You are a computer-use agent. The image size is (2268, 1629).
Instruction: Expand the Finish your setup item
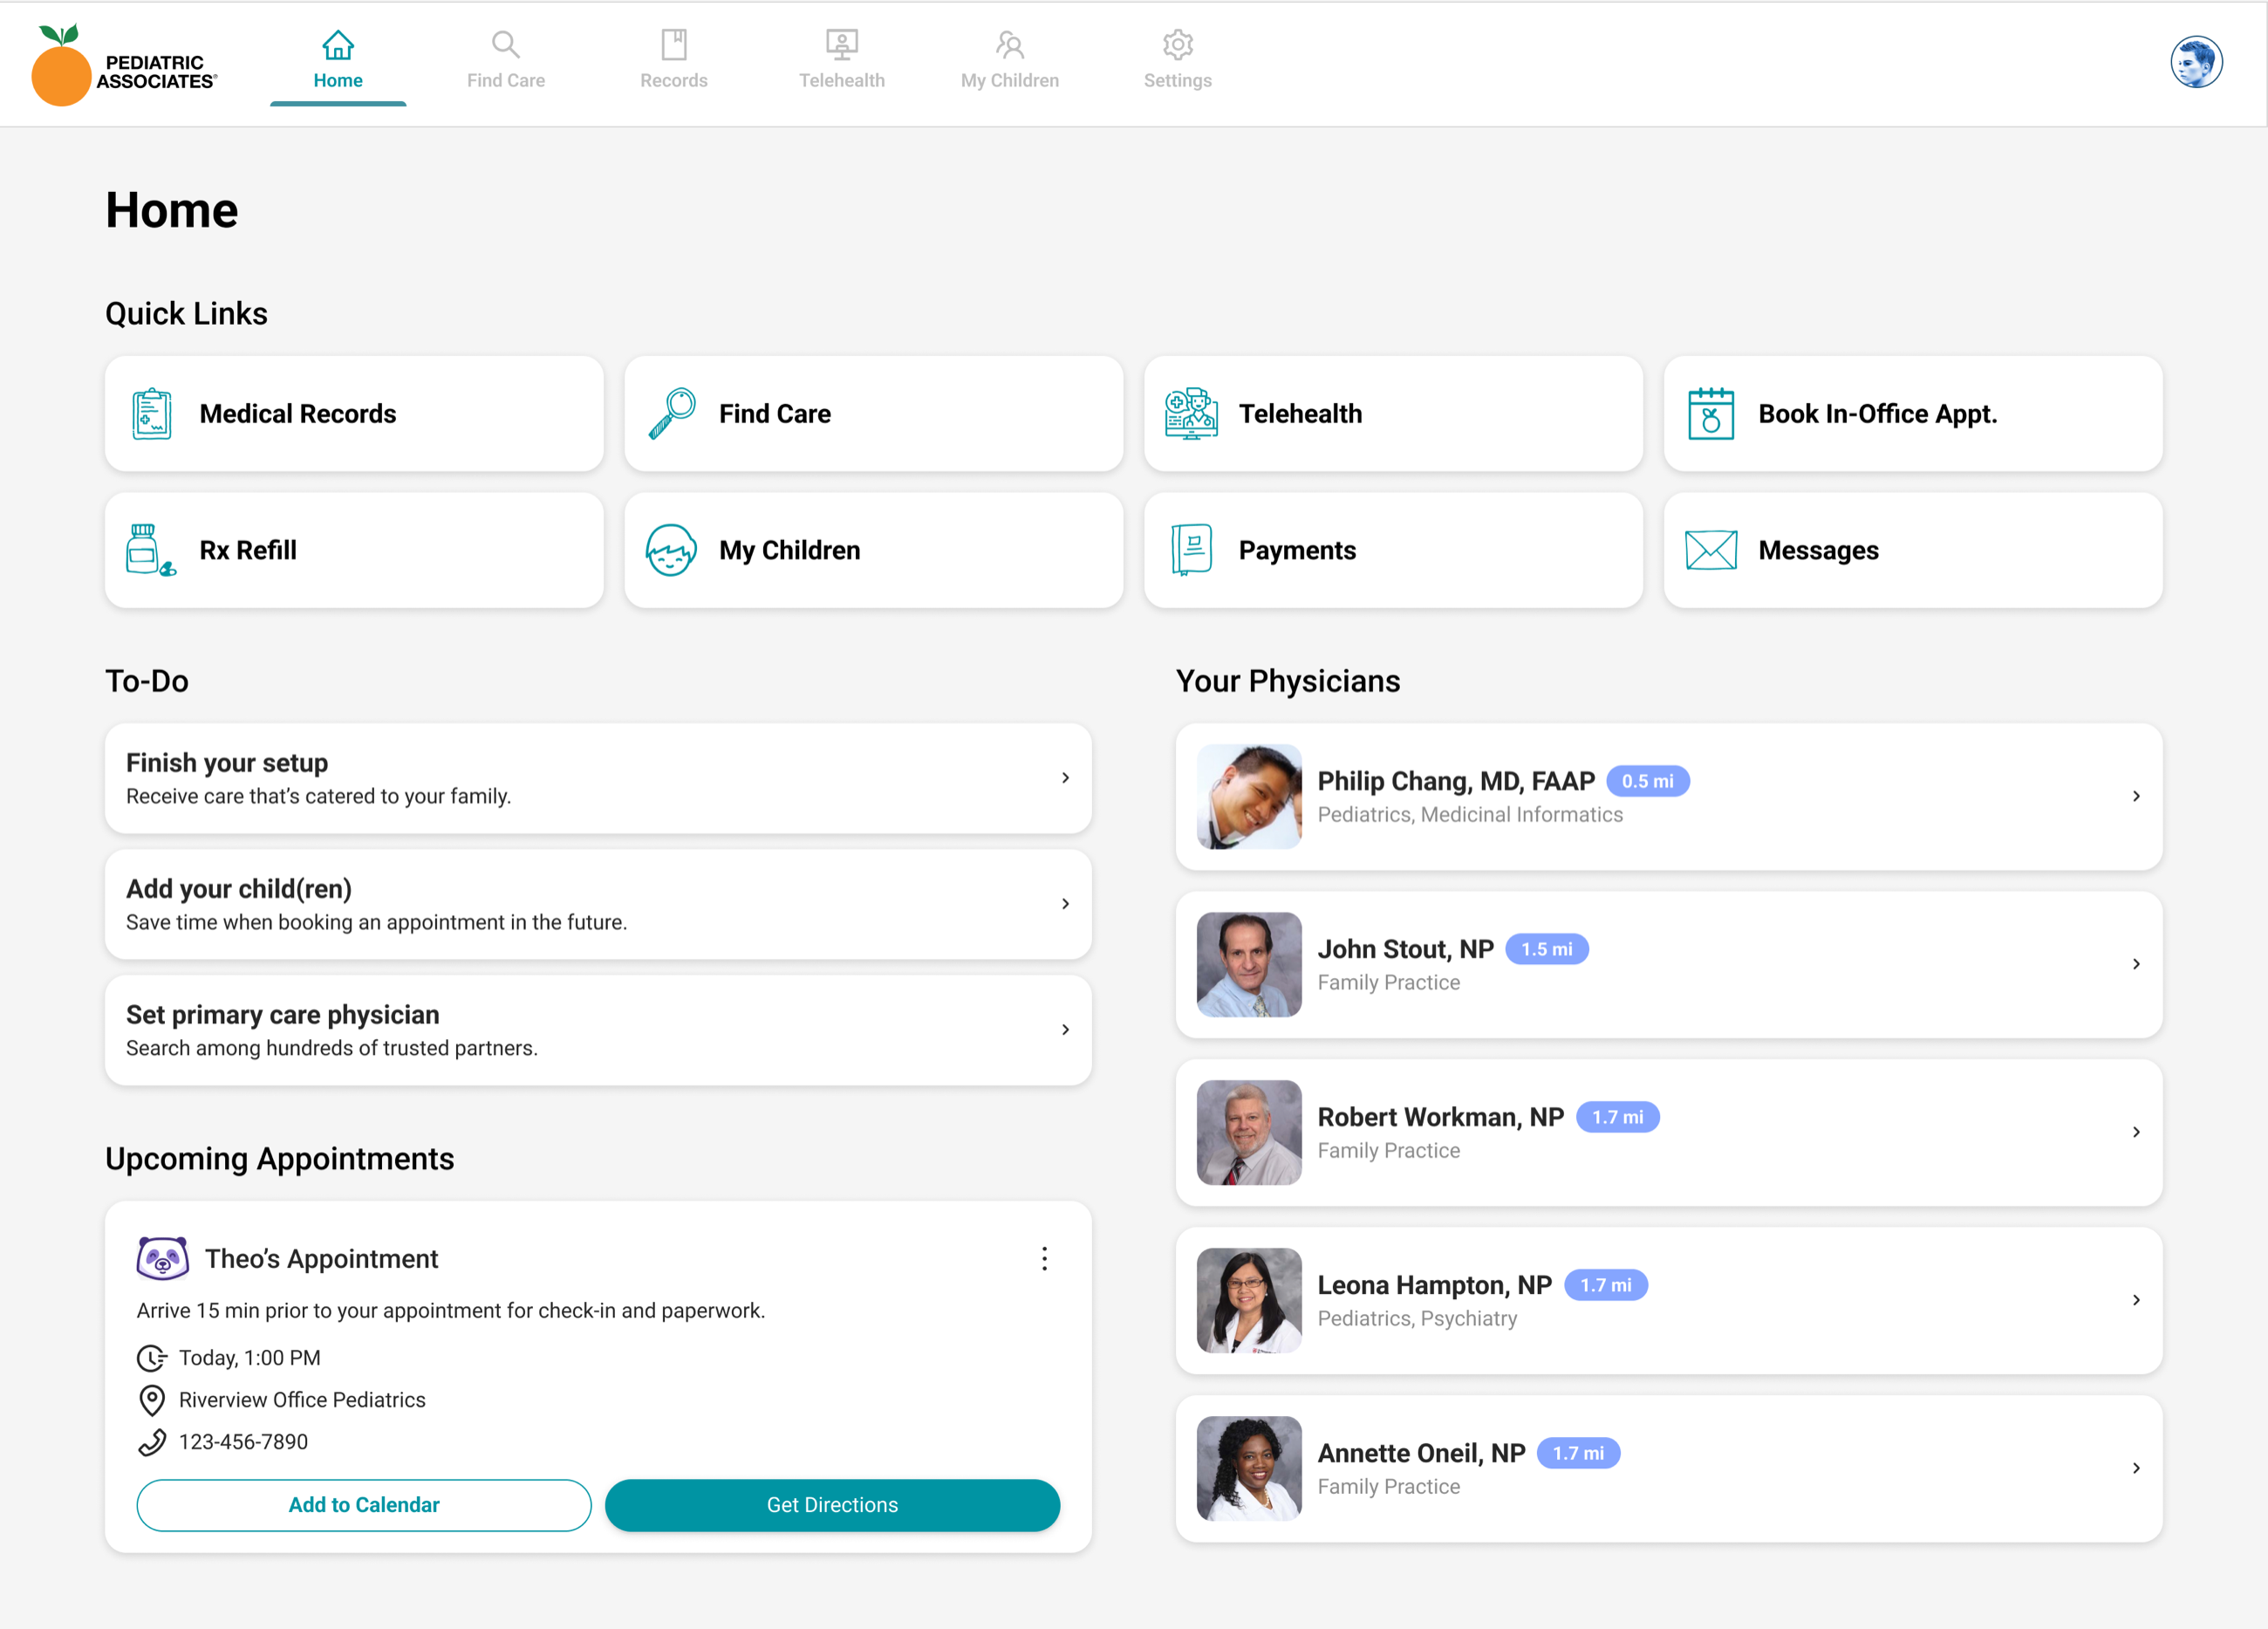pos(598,778)
